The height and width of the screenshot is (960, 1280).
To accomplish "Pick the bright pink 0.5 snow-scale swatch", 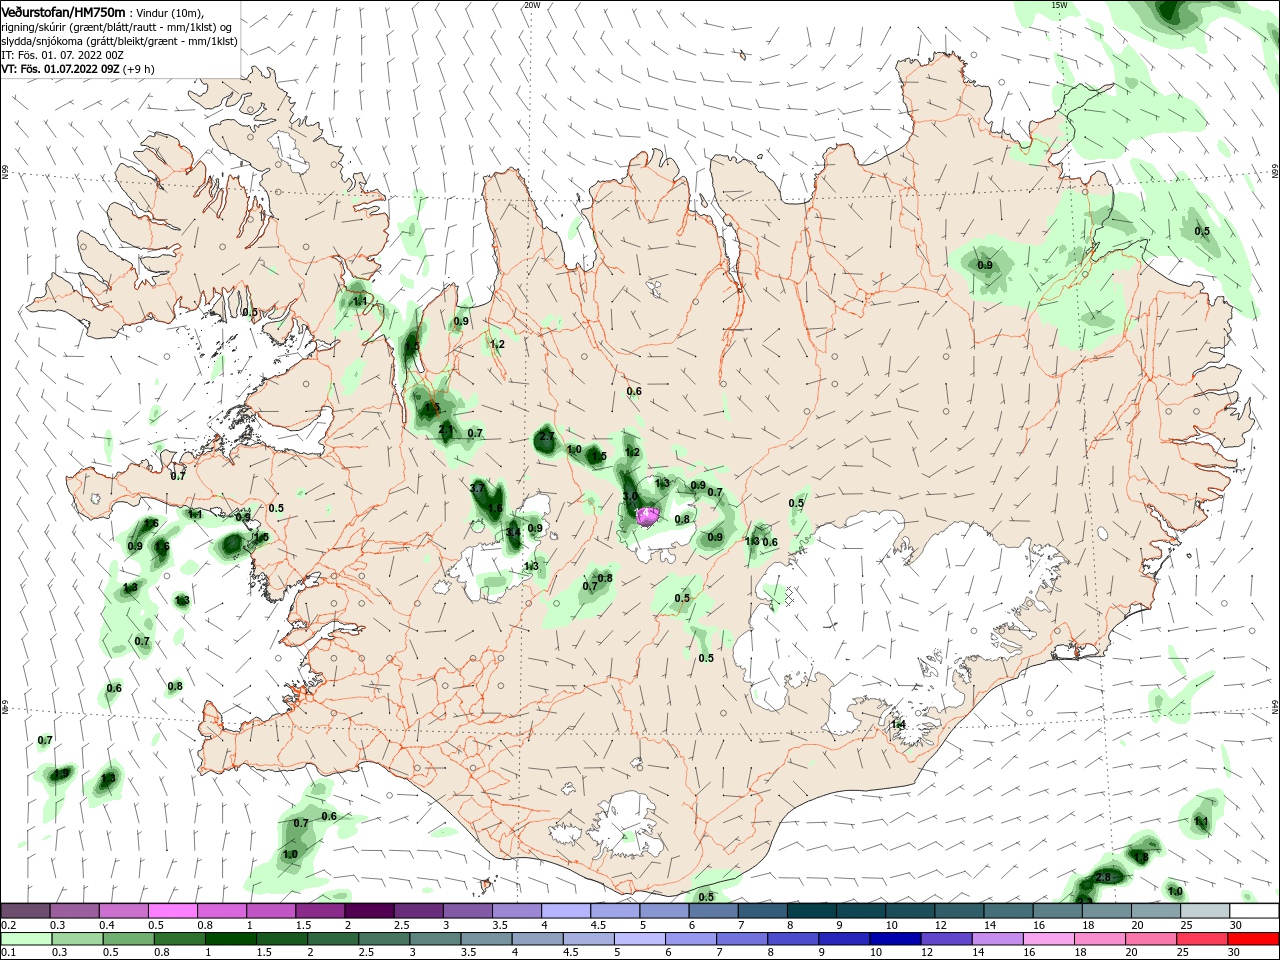I will click(x=172, y=910).
